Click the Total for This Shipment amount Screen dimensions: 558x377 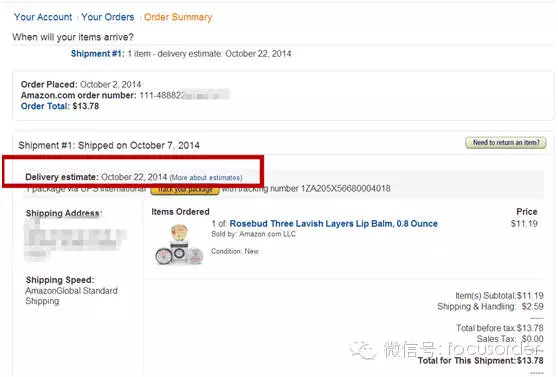coord(530,361)
